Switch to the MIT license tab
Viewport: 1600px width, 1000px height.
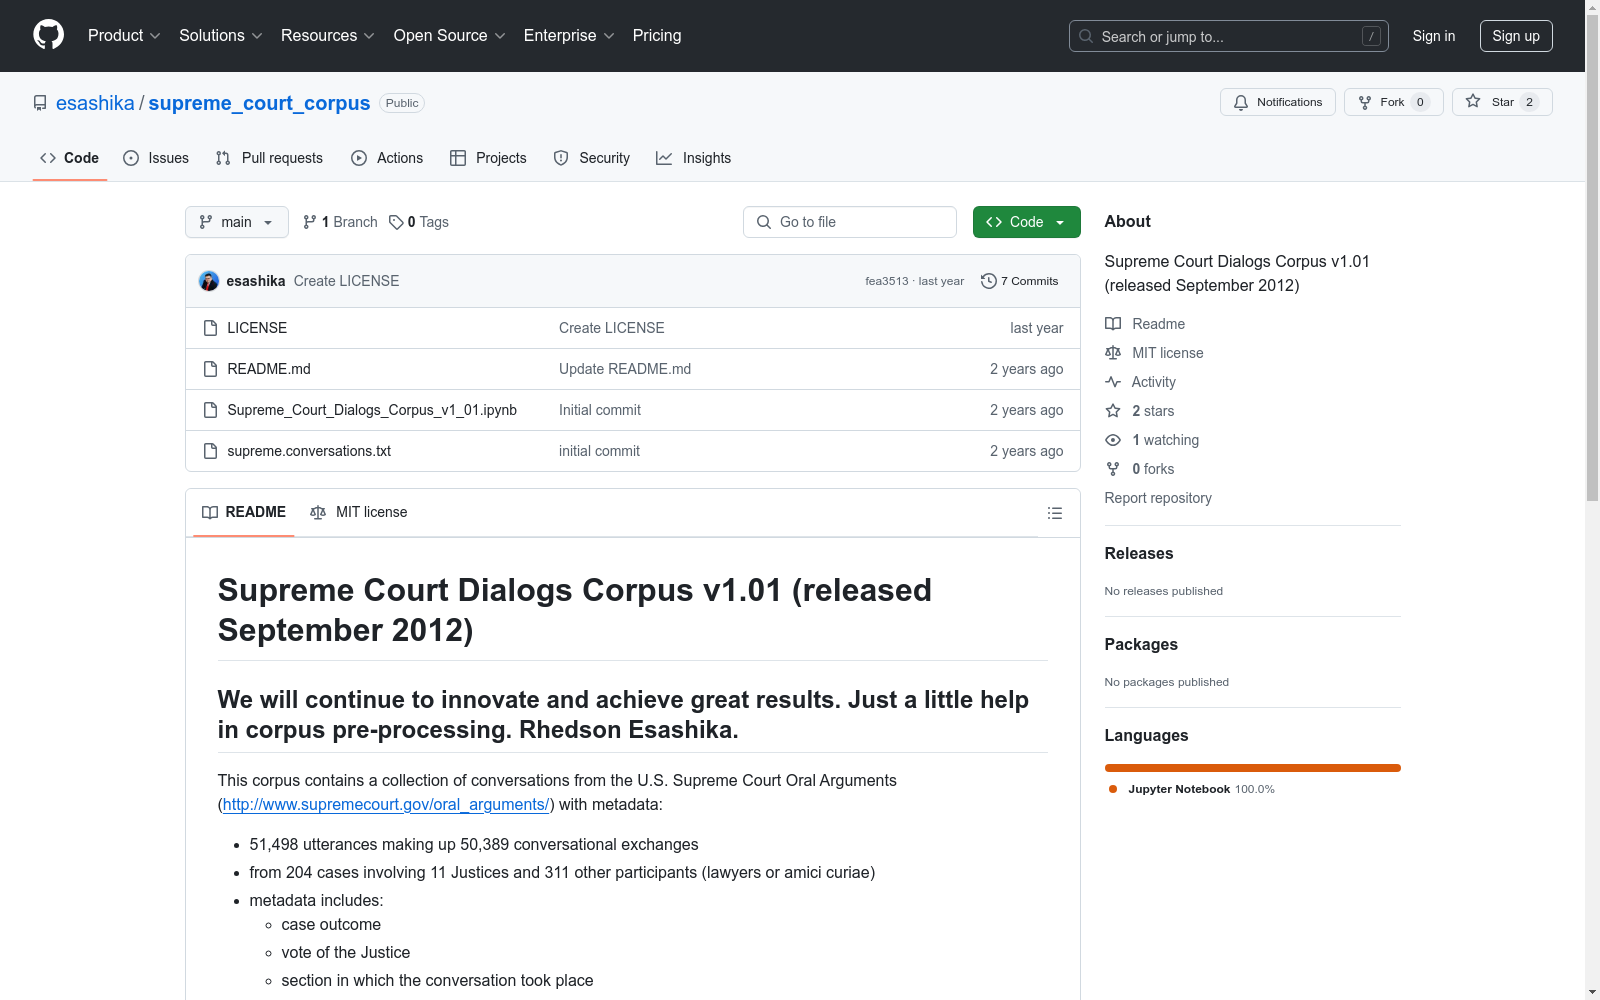[359, 512]
